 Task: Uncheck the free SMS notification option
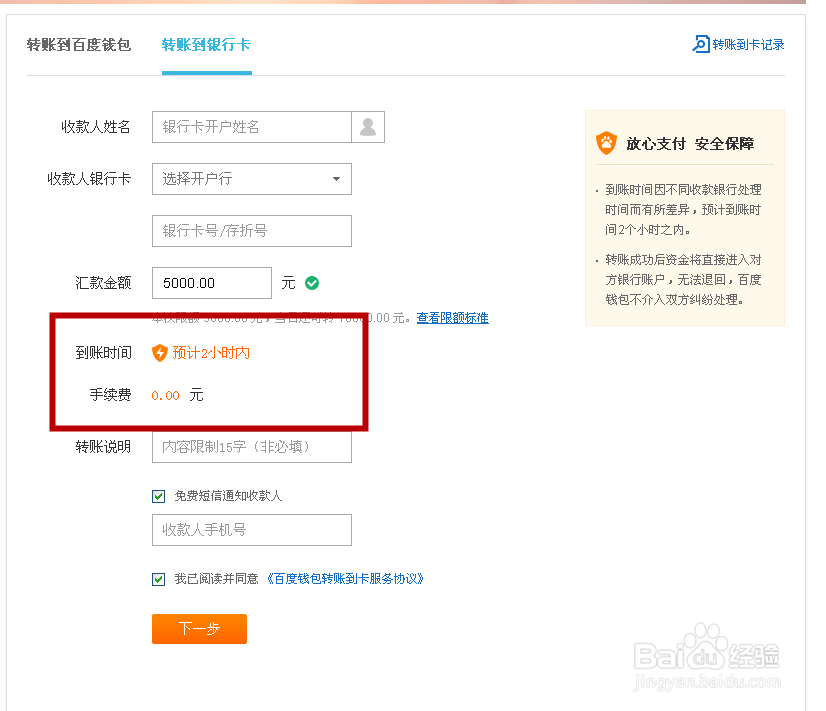coord(158,495)
